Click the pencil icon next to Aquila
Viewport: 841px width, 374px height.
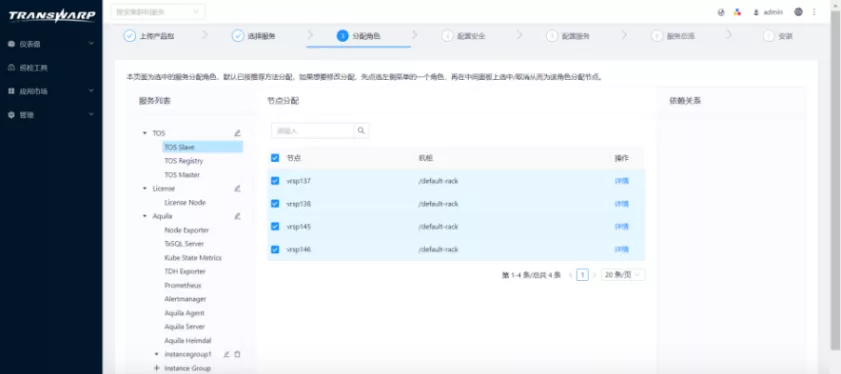[x=238, y=216]
